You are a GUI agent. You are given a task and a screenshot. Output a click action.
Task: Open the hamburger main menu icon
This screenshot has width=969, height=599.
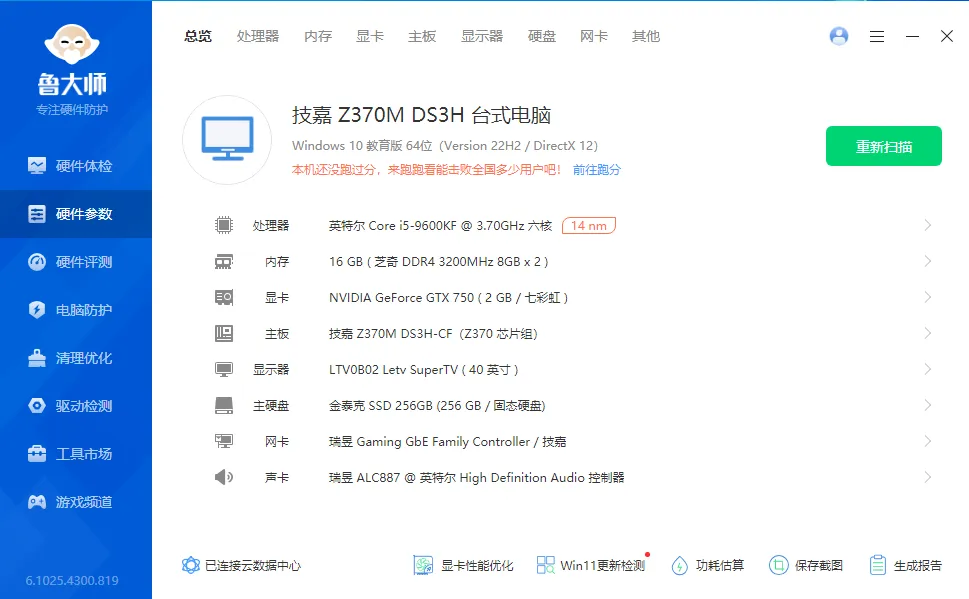point(876,36)
